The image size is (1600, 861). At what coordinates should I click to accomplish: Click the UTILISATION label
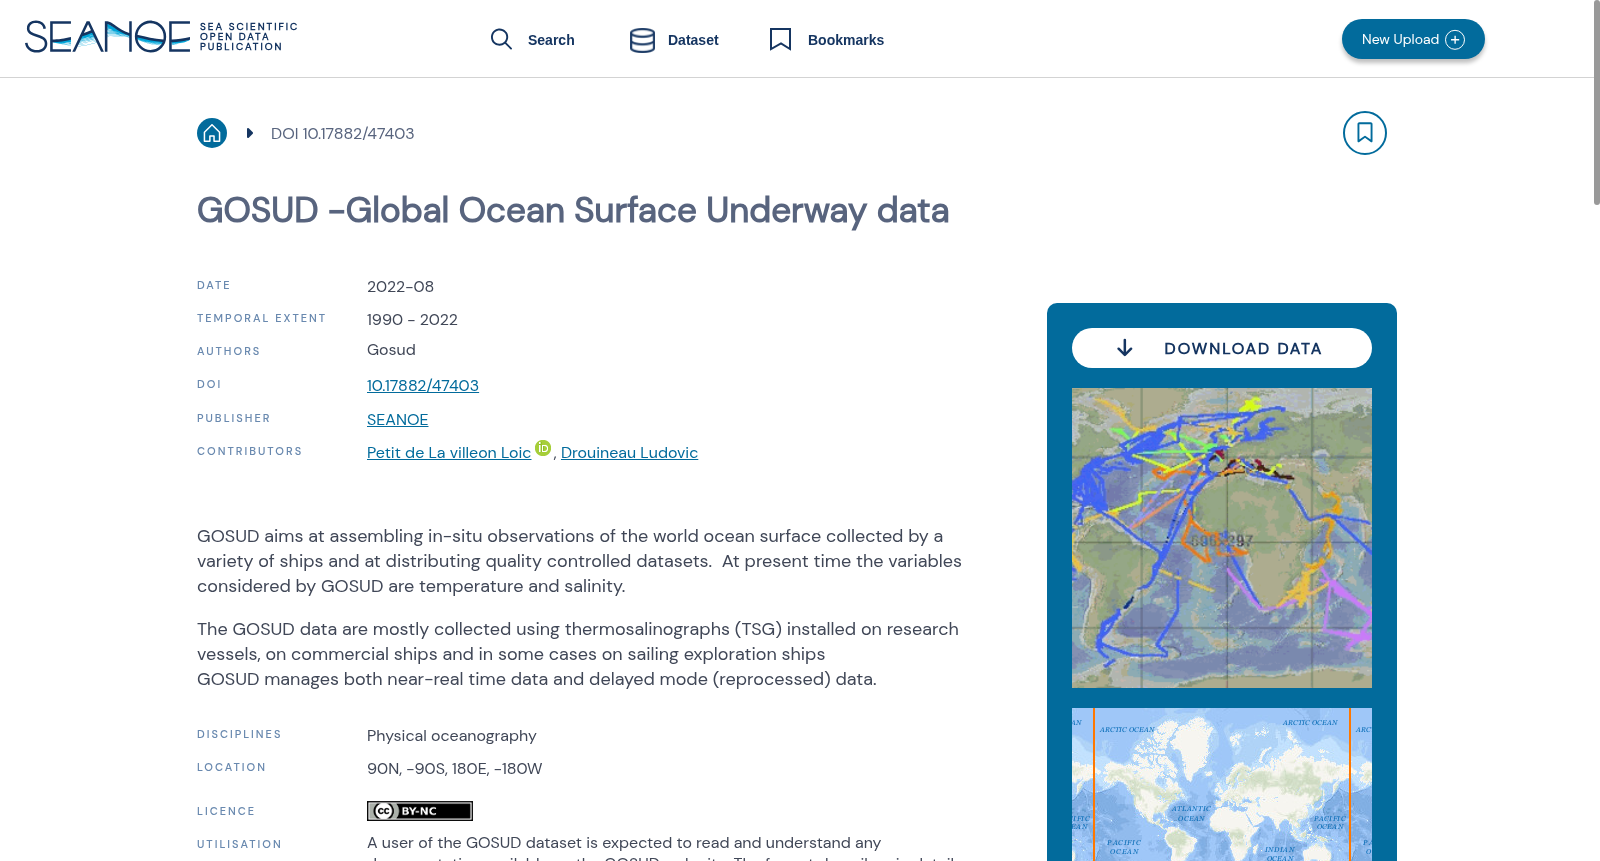click(x=239, y=845)
